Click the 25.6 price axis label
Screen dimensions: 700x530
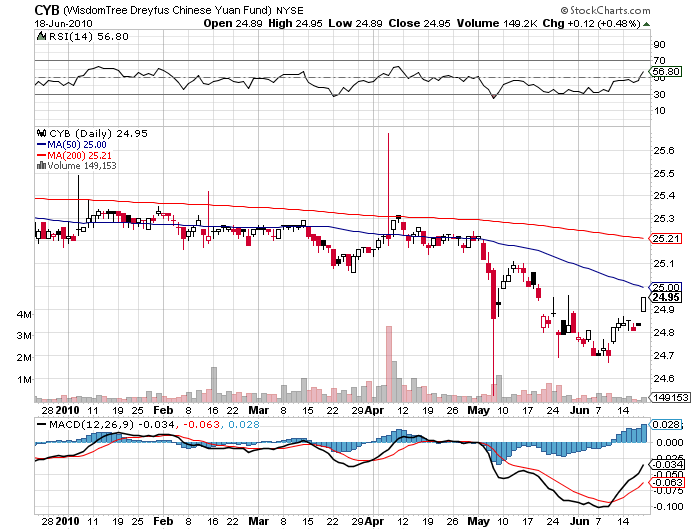pos(664,150)
